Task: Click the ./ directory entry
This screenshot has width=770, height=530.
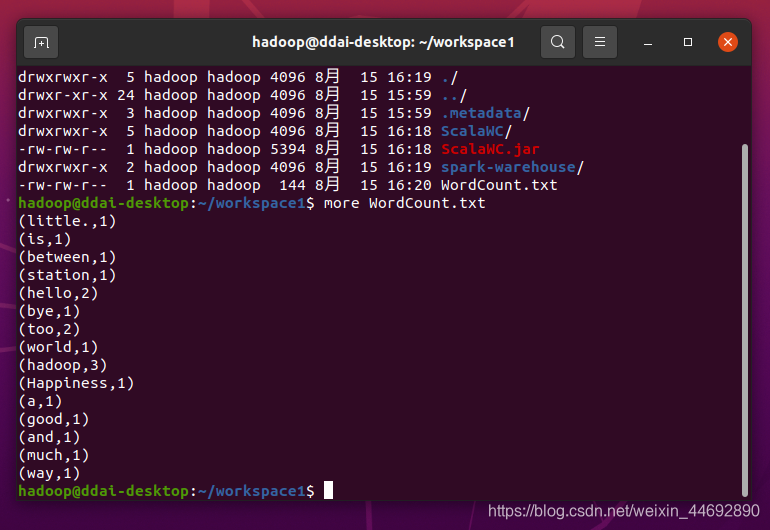Action: 449,77
